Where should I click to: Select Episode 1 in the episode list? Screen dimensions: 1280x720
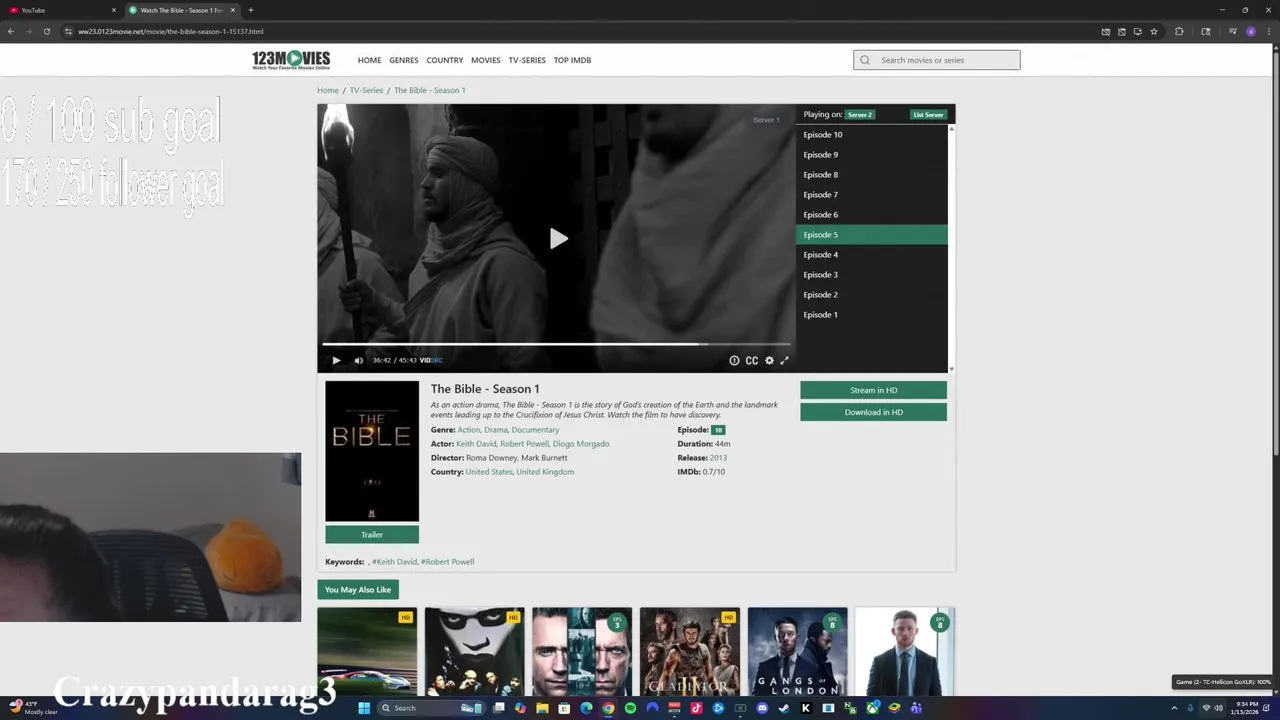point(871,315)
